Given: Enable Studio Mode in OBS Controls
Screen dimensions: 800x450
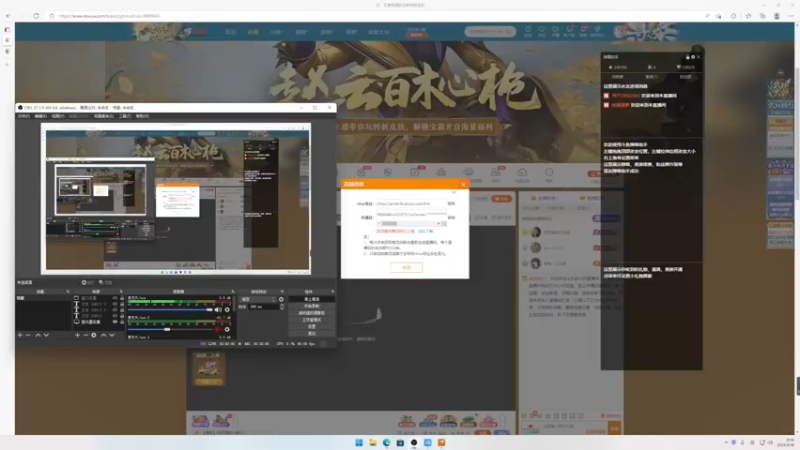Looking at the screenshot, I should click(312, 320).
